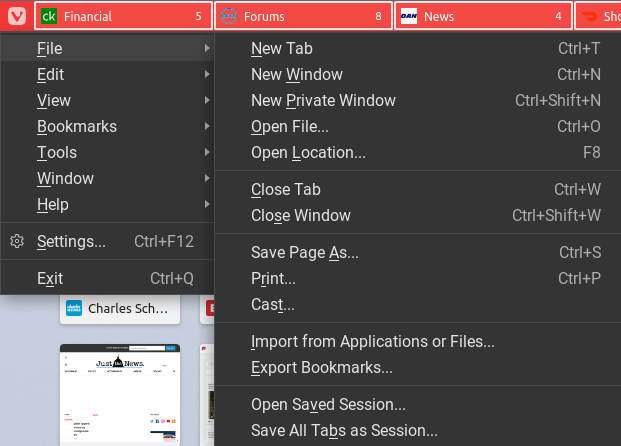Click the Credit Karma icon on Financial tab

click(49, 17)
